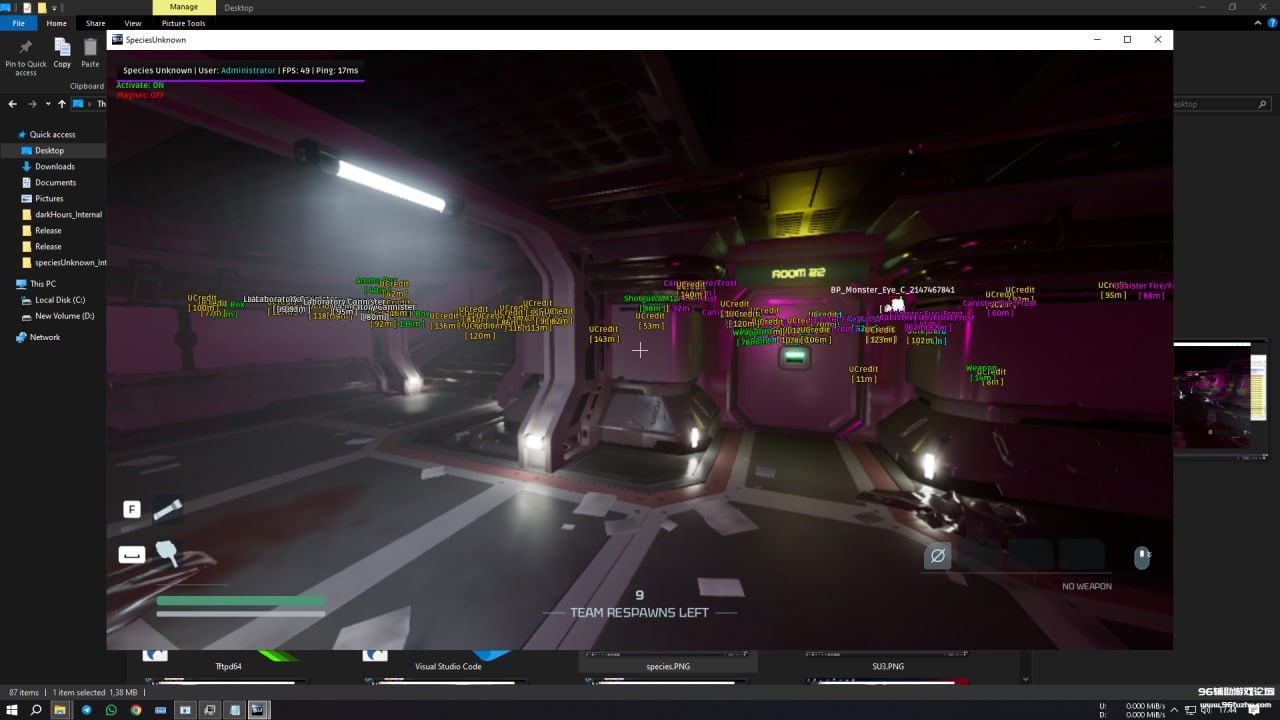Open Telegram from the taskbar
The height and width of the screenshot is (720, 1280).
point(86,710)
